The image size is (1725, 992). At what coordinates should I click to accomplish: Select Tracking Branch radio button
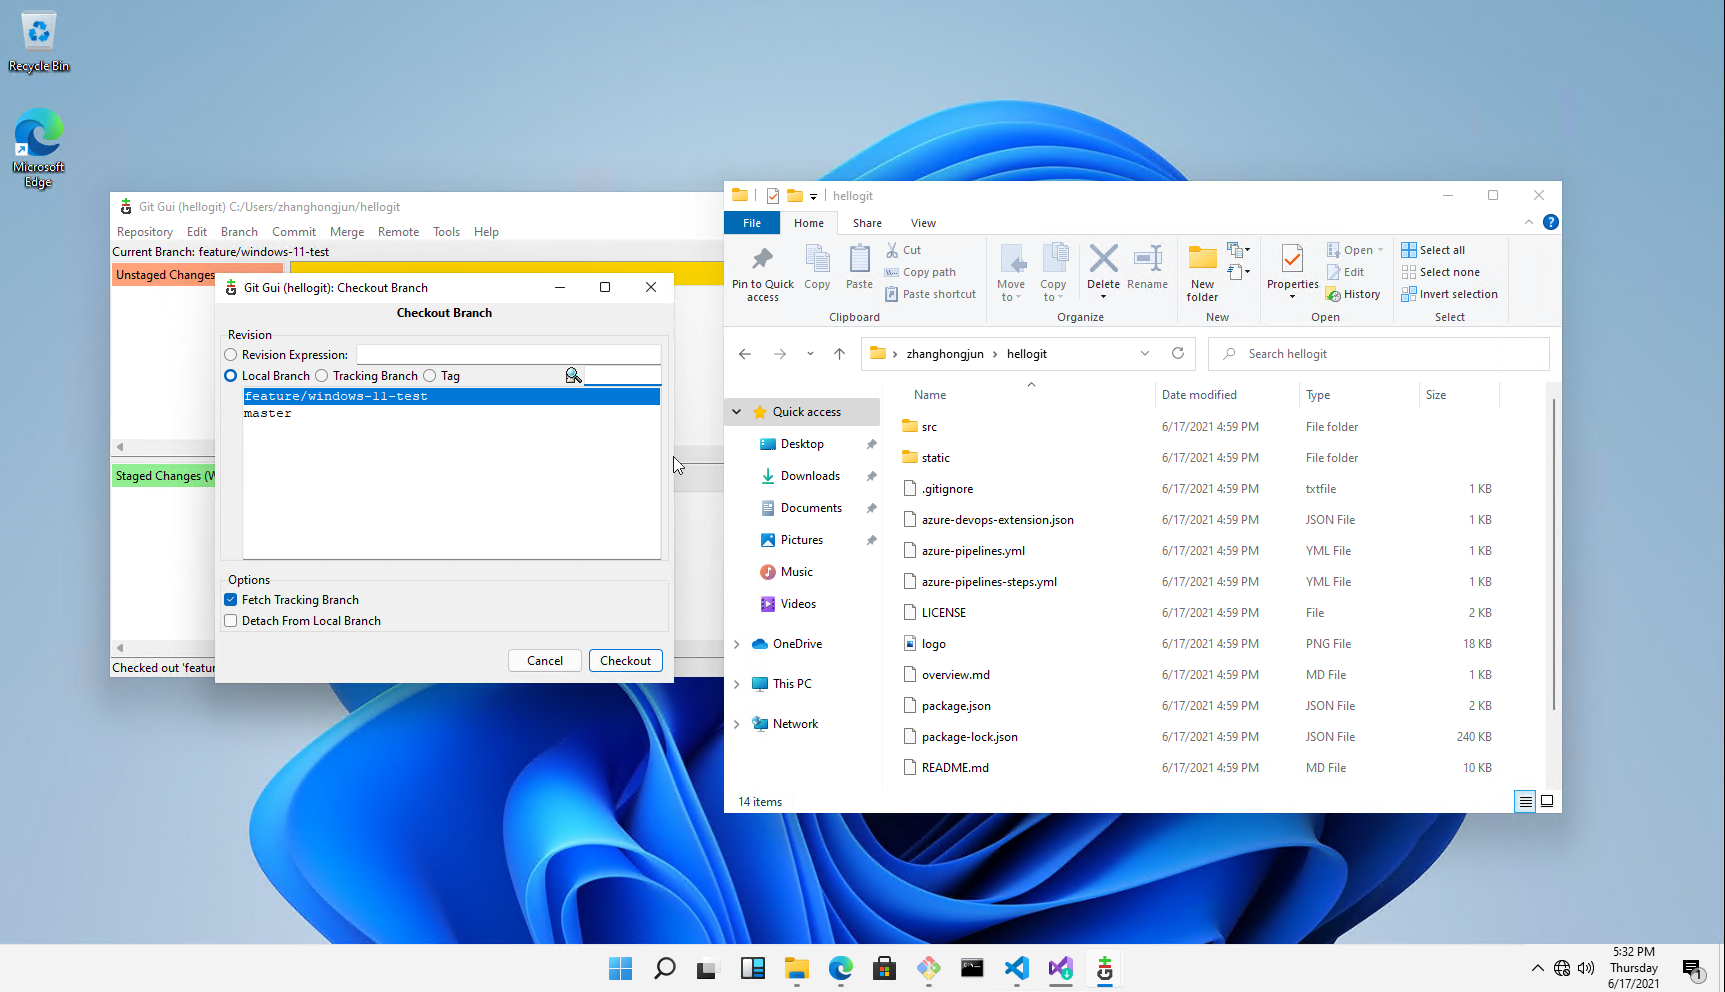point(322,376)
